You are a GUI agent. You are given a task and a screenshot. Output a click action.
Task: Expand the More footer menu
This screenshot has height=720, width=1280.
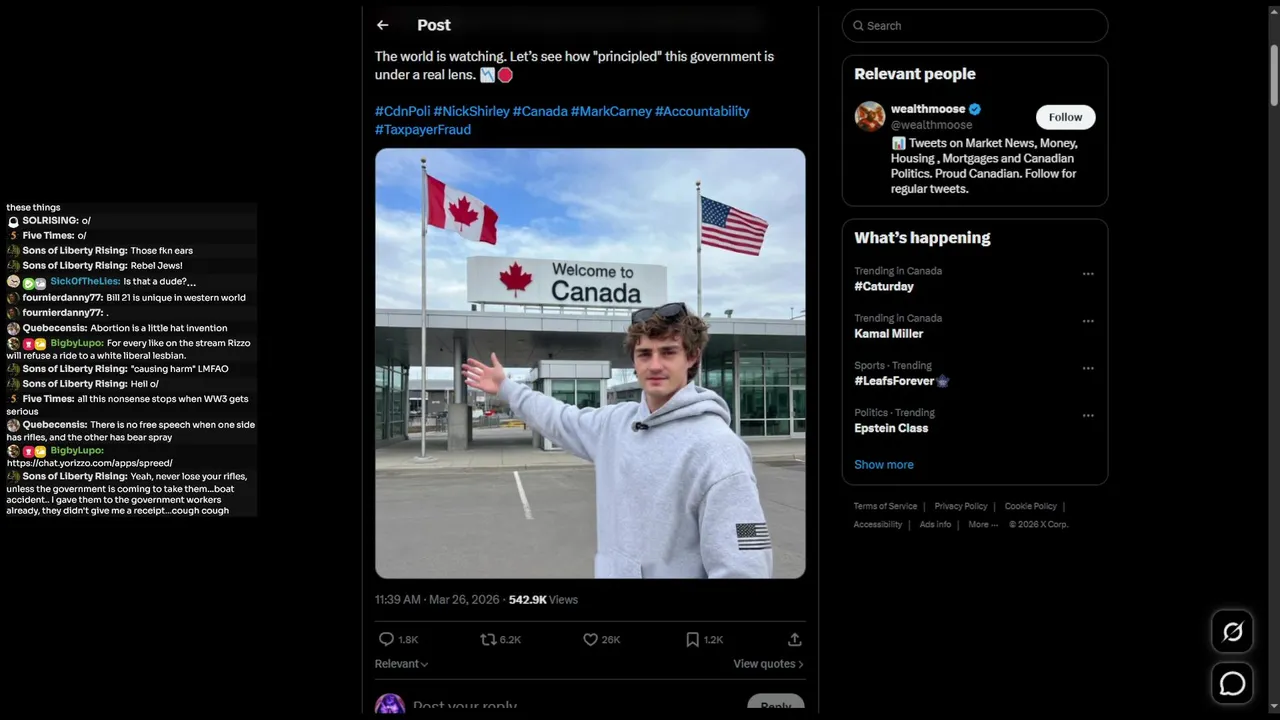983,524
